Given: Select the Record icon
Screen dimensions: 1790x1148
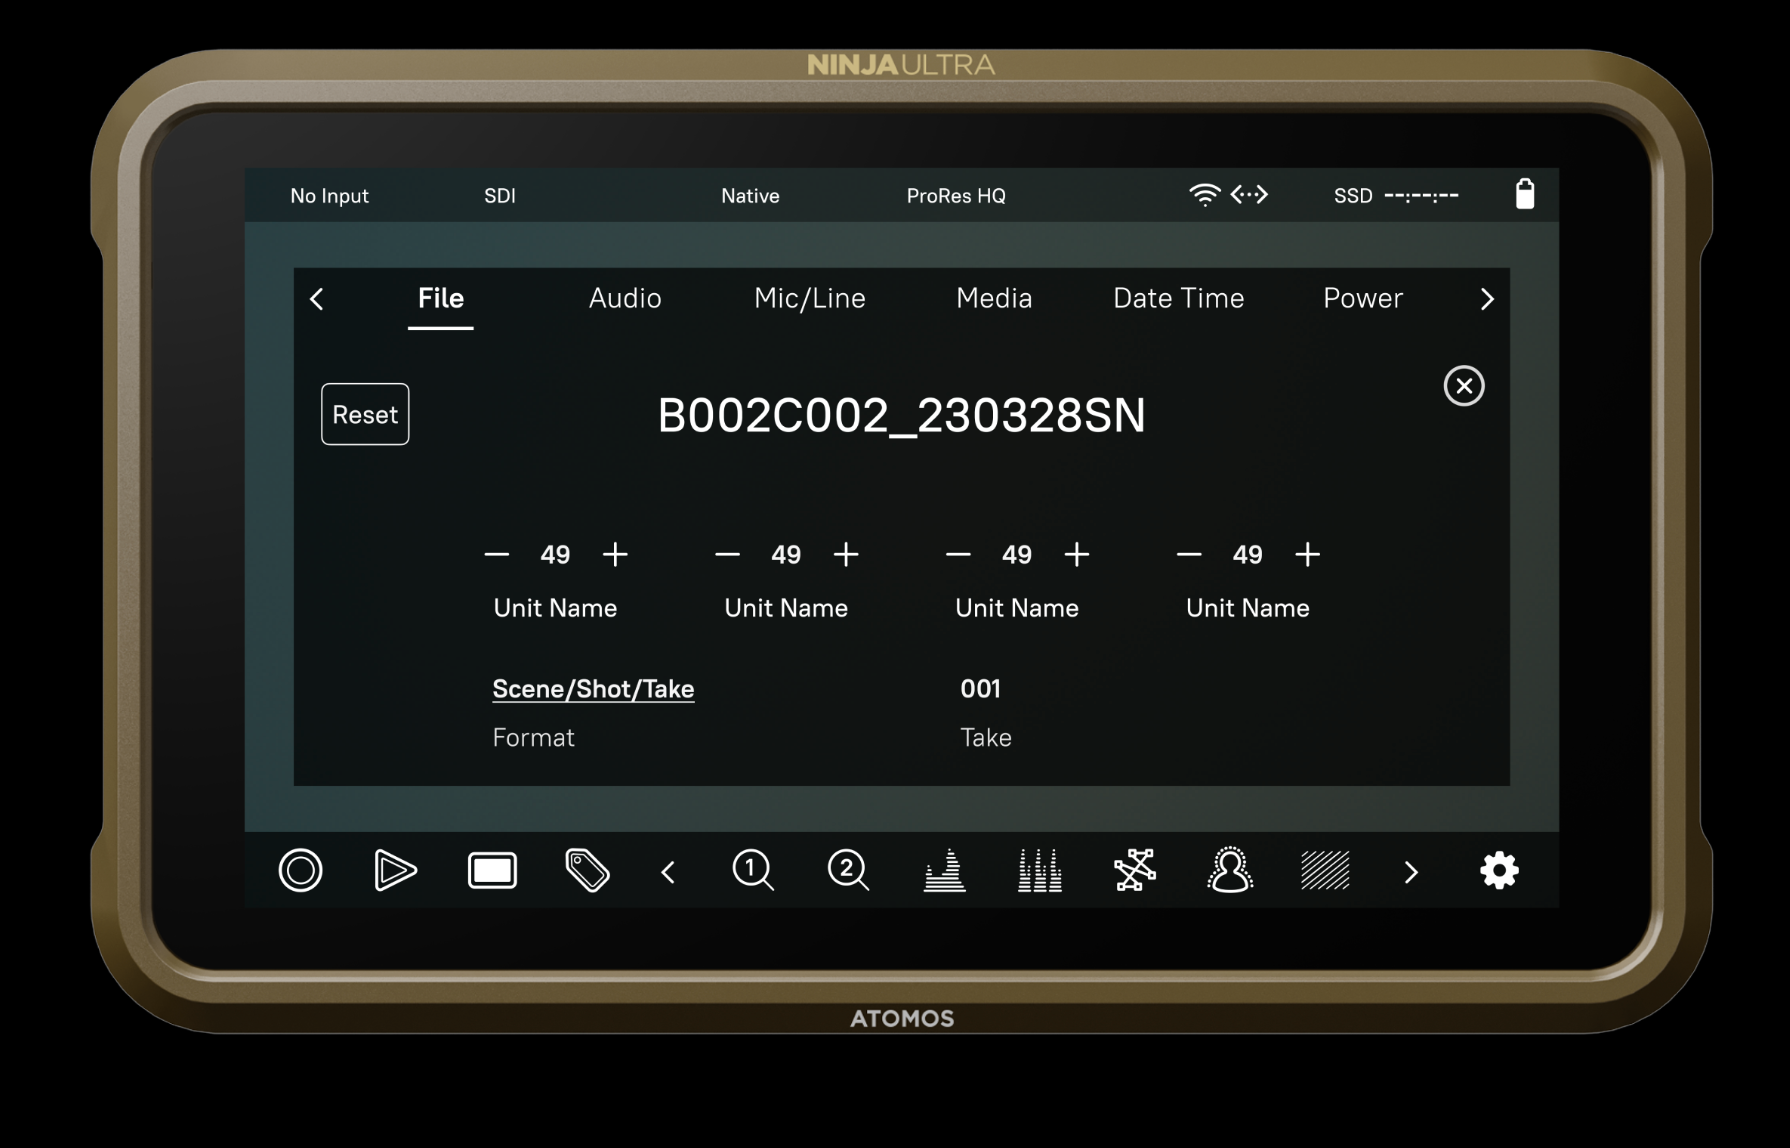Looking at the screenshot, I should point(299,870).
